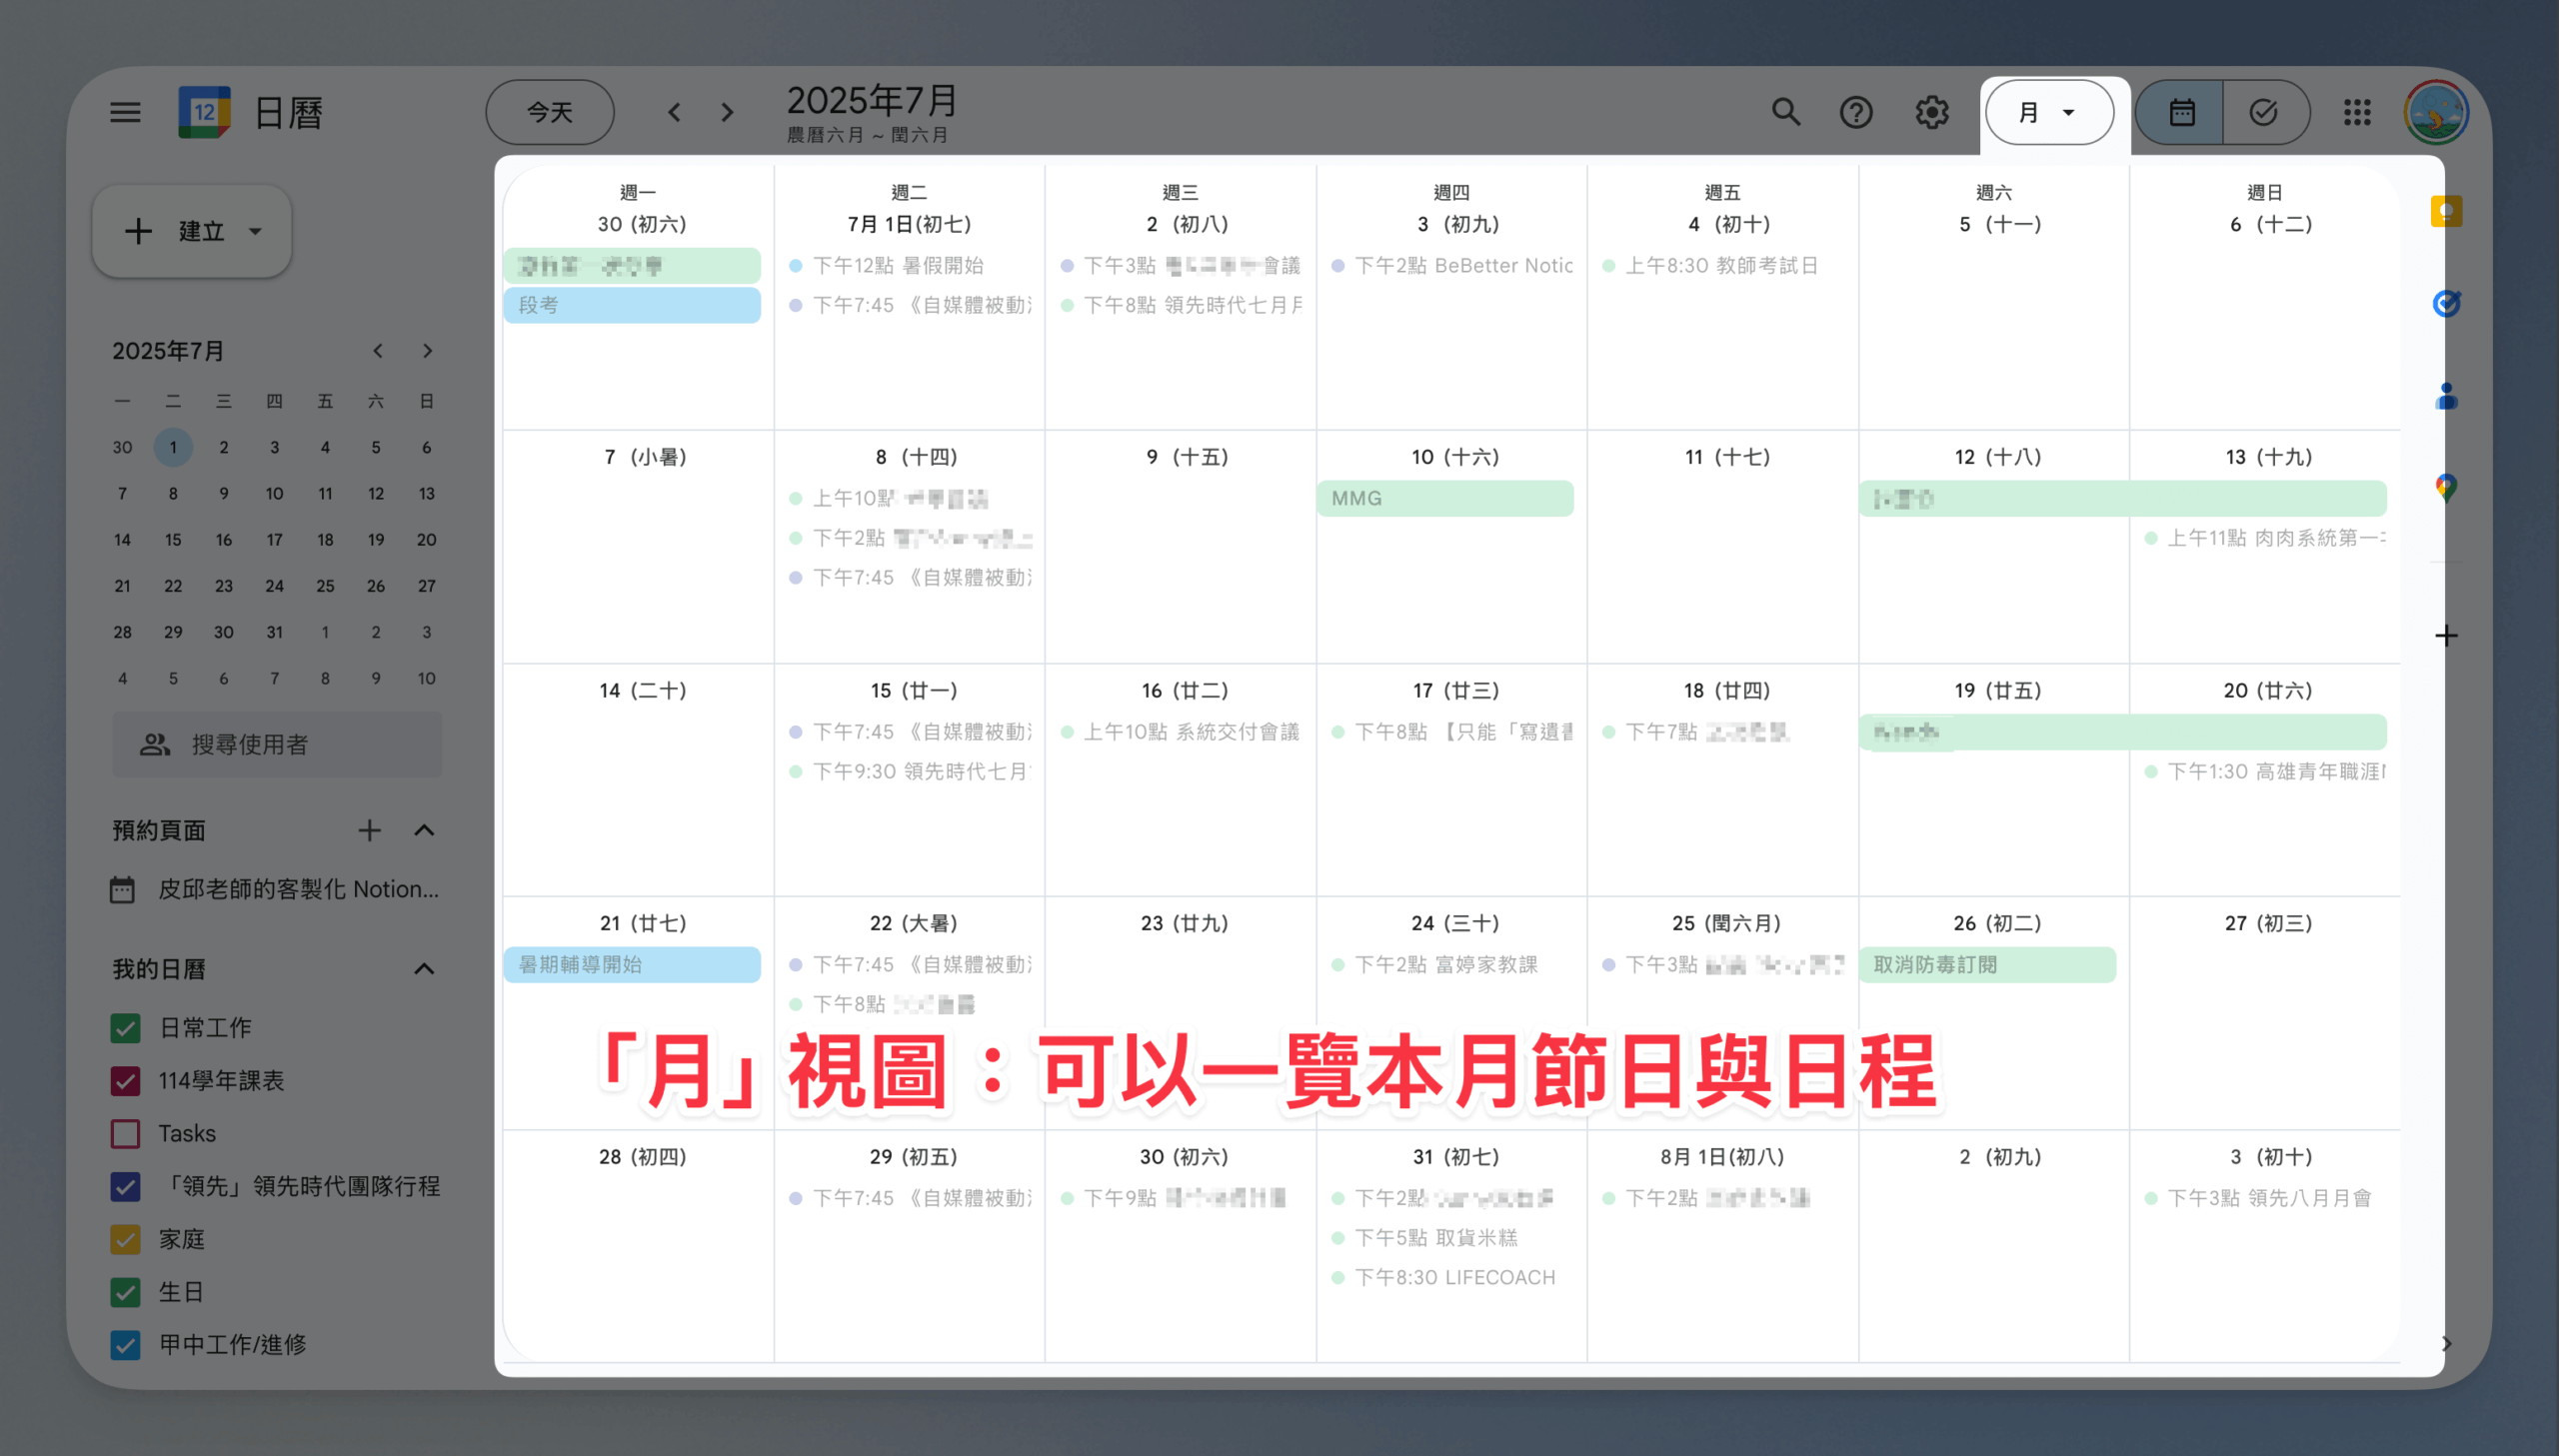Enable the Tasks calendar checkbox
The height and width of the screenshot is (1456, 2559).
(x=125, y=1133)
